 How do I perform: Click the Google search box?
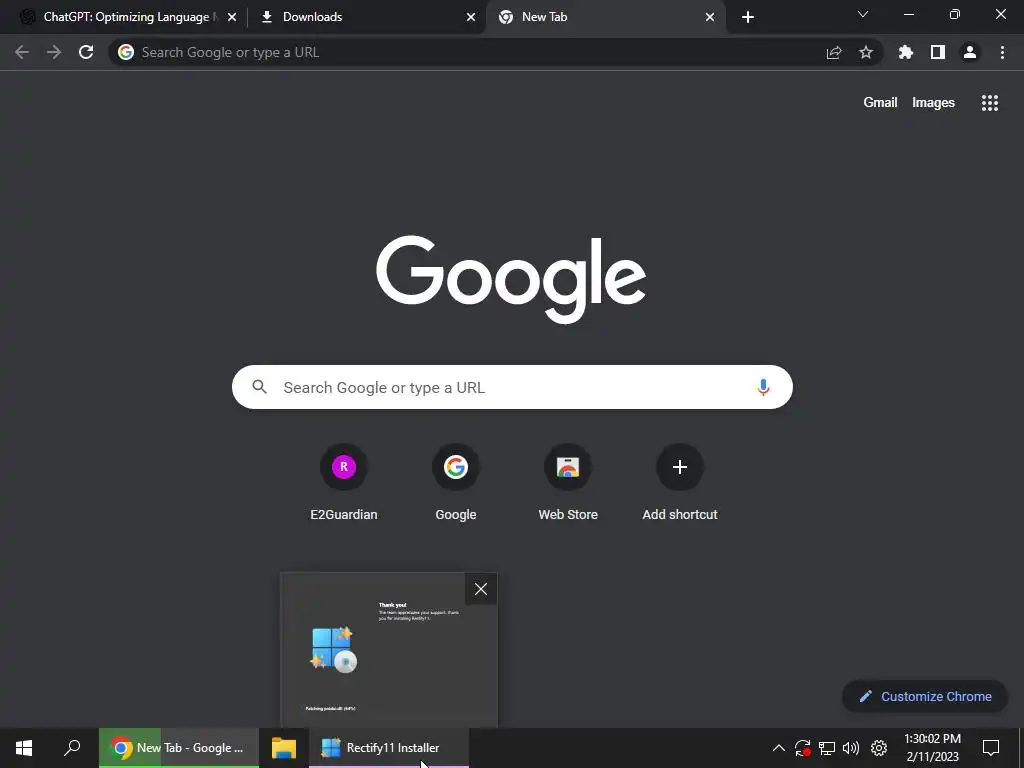coord(513,387)
